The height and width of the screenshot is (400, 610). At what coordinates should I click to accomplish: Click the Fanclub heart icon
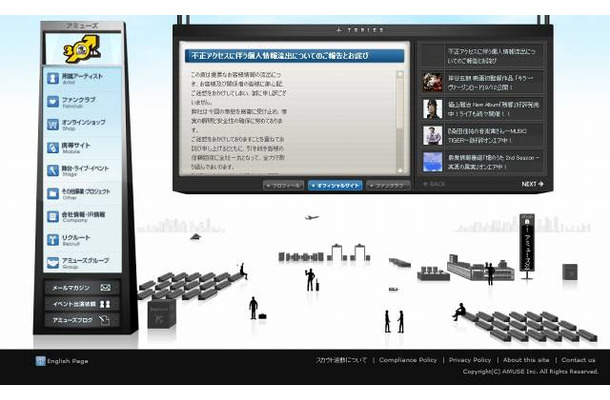pyautogui.click(x=53, y=102)
